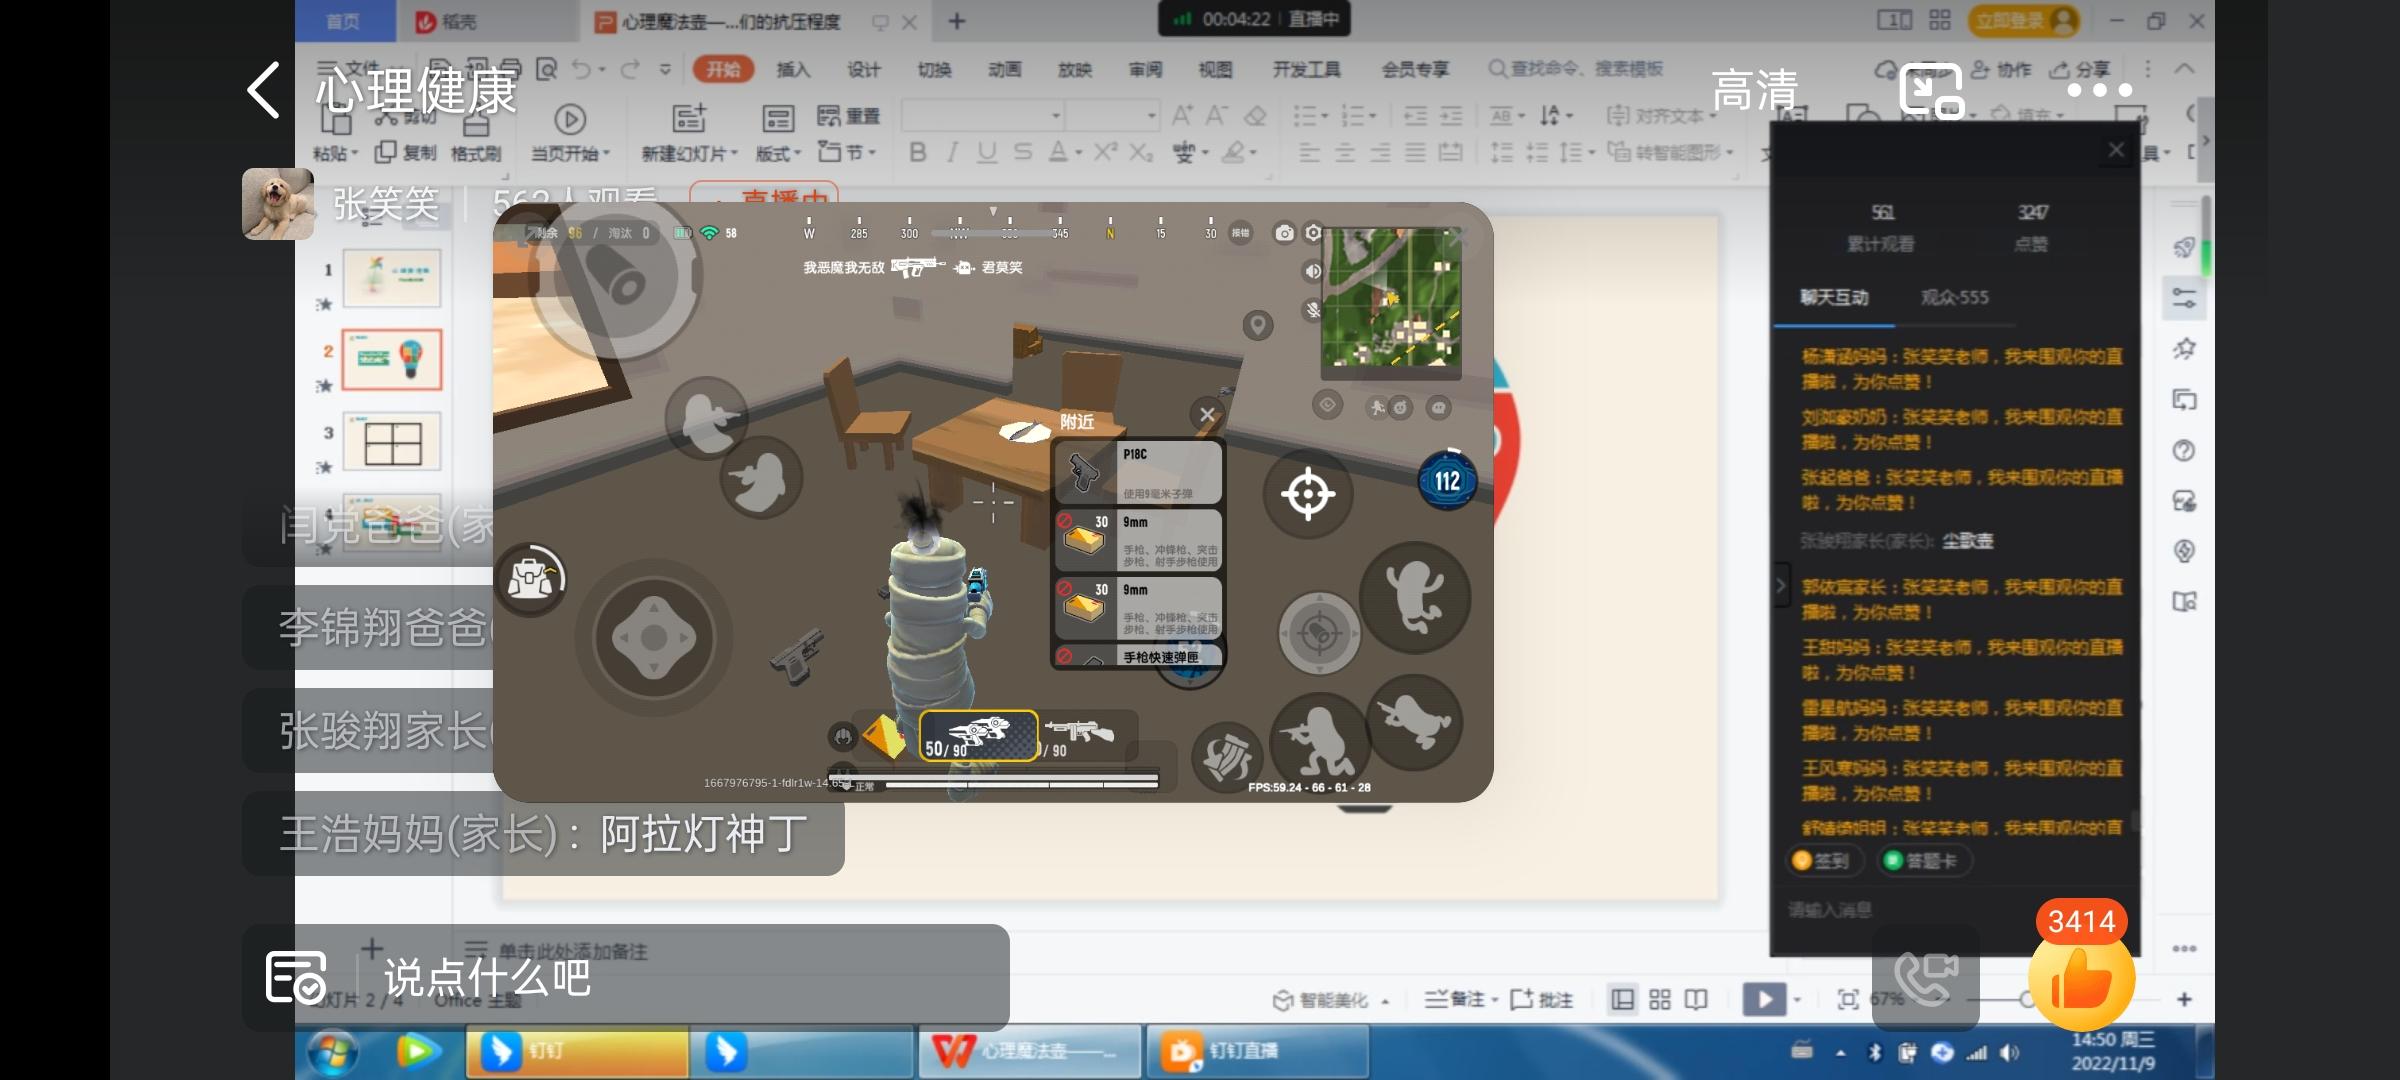This screenshot has height=1080, width=2400.
Task: Start slideshow with status bar play button
Action: [1763, 999]
